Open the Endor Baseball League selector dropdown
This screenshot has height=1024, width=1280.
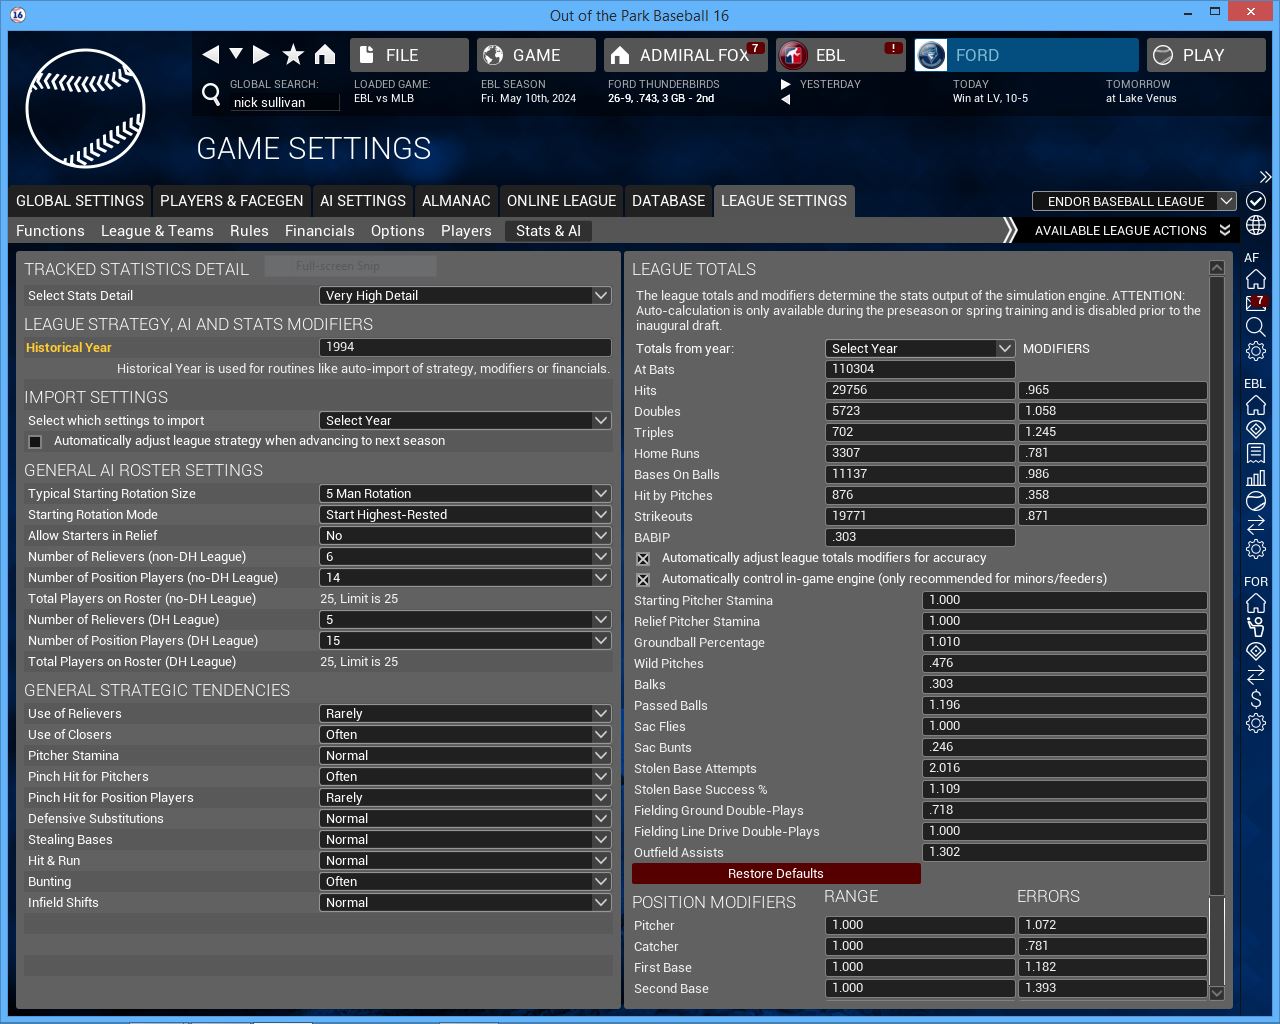tap(1134, 201)
